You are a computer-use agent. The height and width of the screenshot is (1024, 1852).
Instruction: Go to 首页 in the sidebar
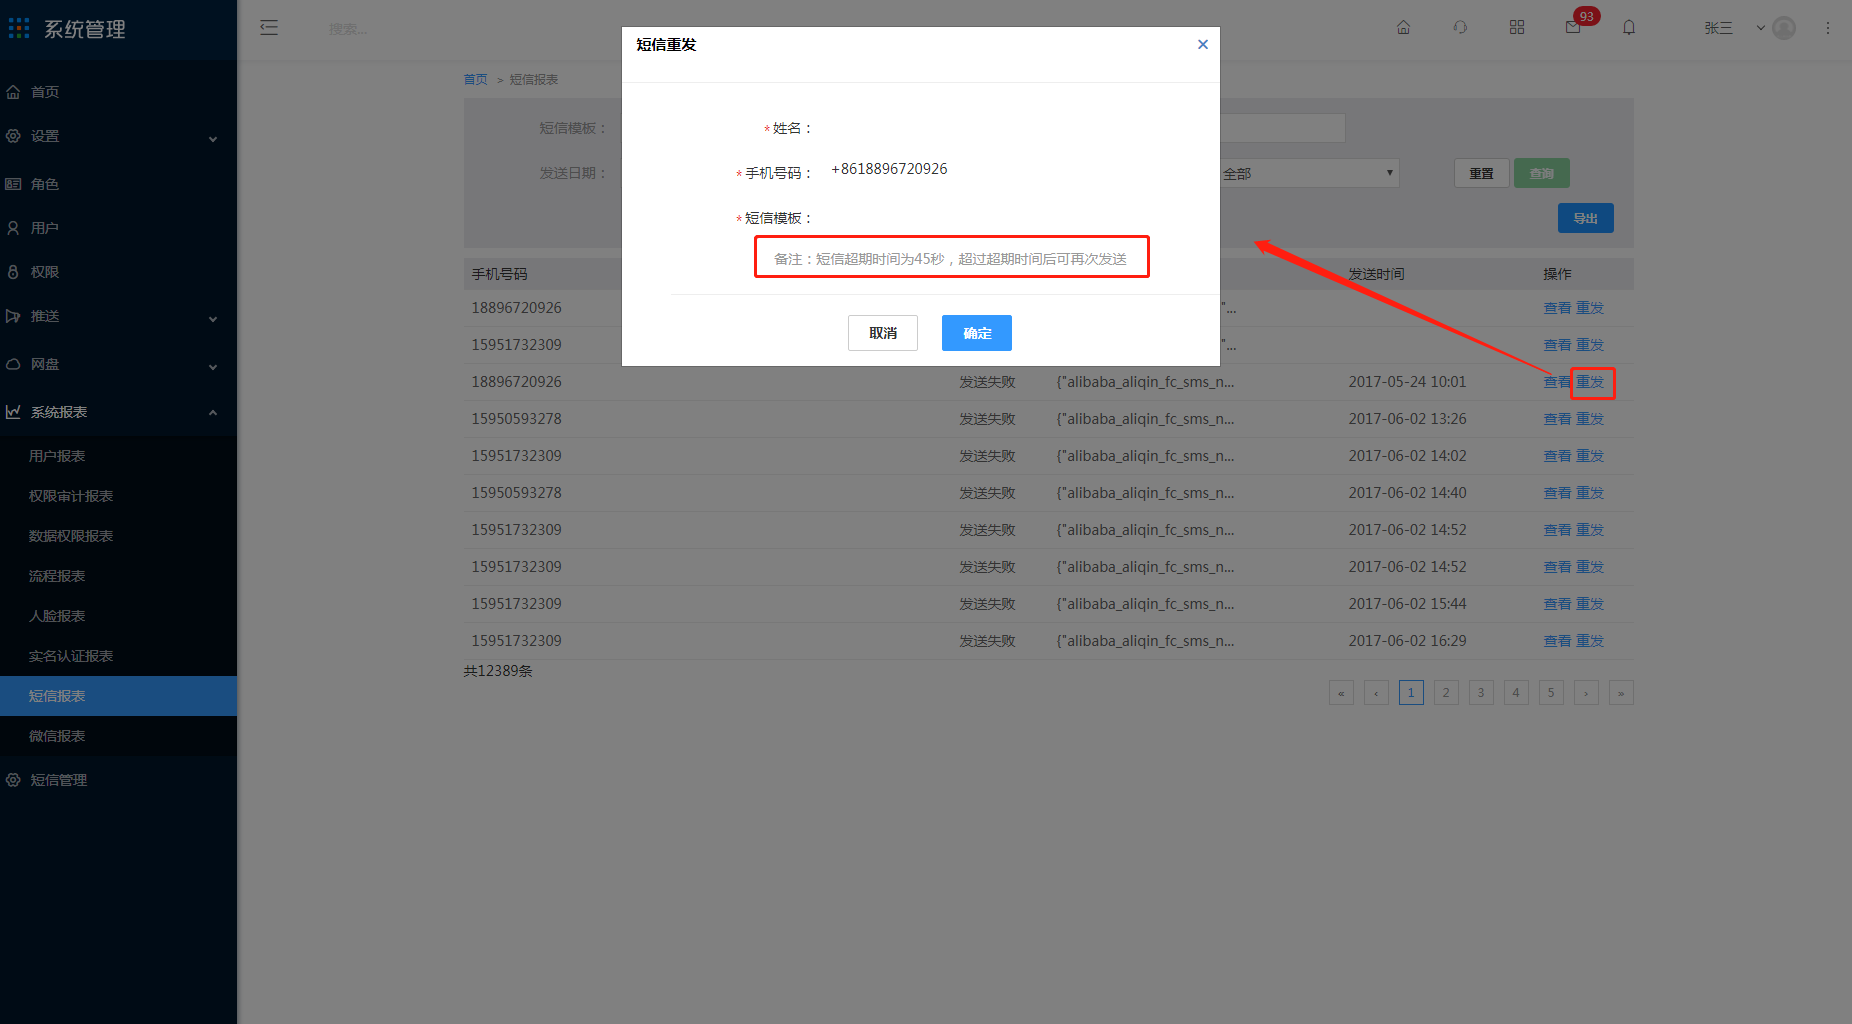pos(118,92)
